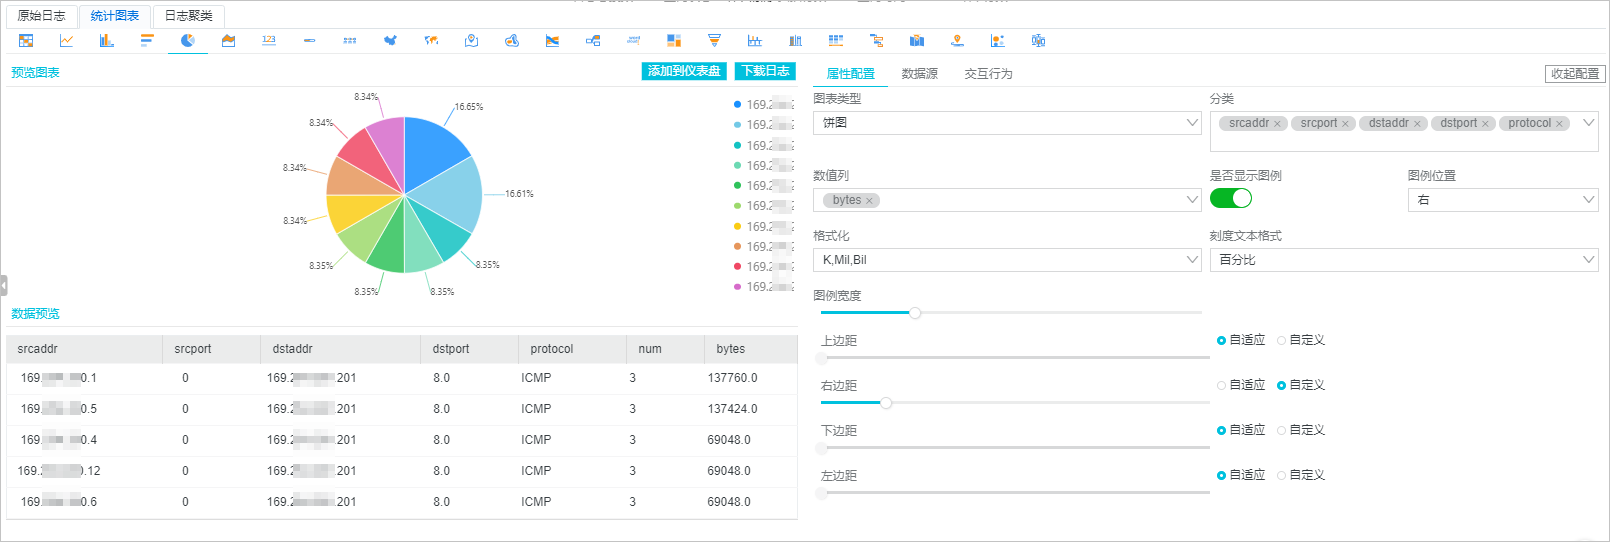
Task: Open the 数值列 dropdown
Action: 1007,200
